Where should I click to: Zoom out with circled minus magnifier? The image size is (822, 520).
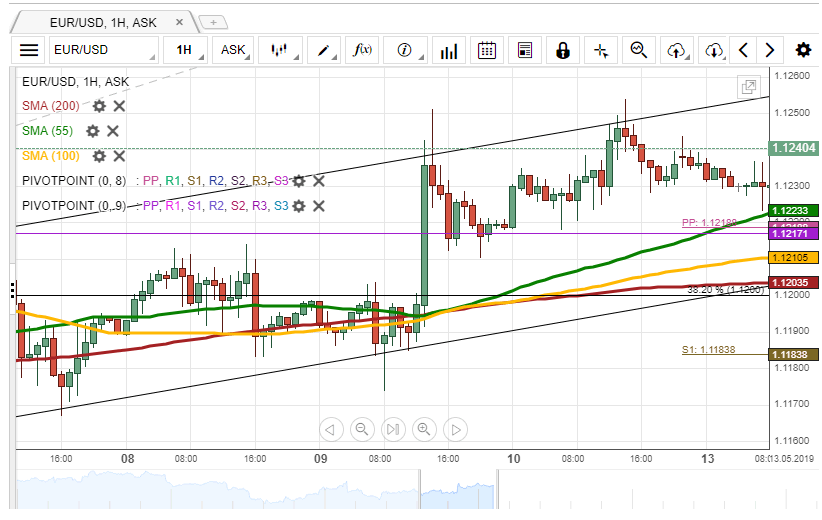point(362,430)
